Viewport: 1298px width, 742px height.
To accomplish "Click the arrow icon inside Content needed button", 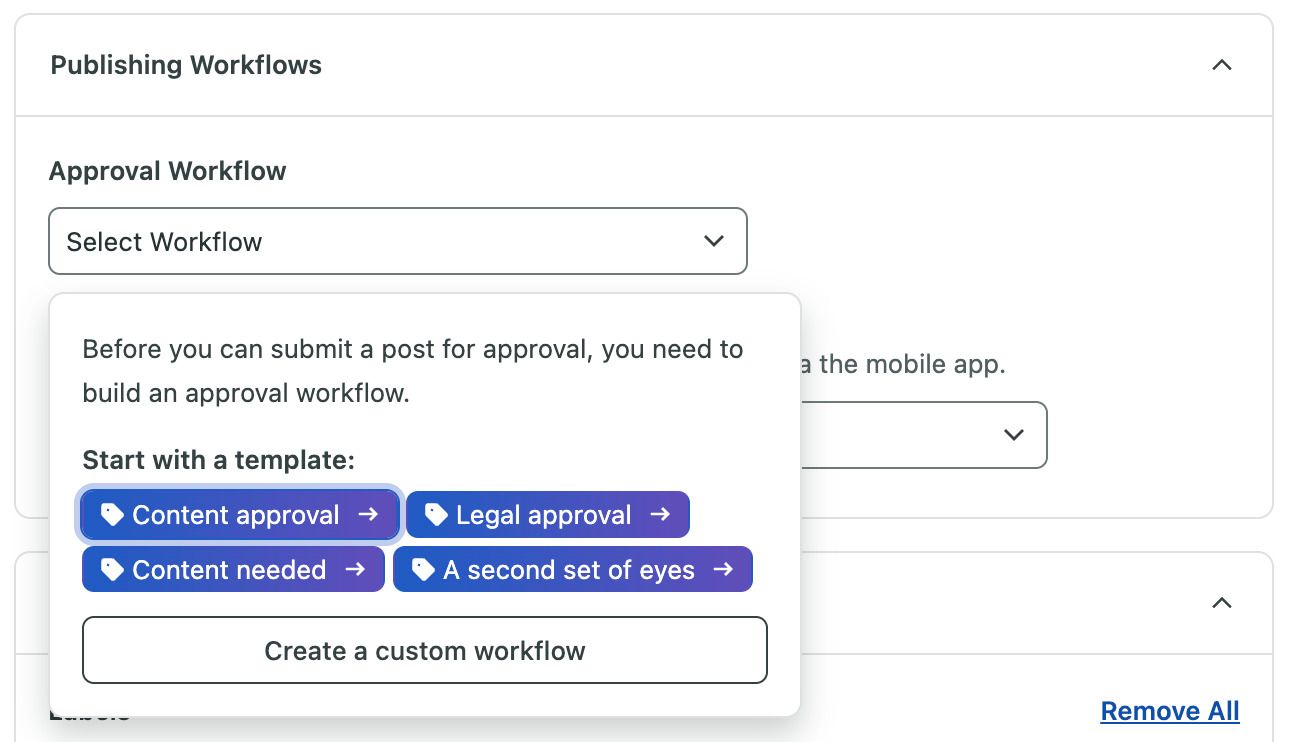I will pos(356,569).
